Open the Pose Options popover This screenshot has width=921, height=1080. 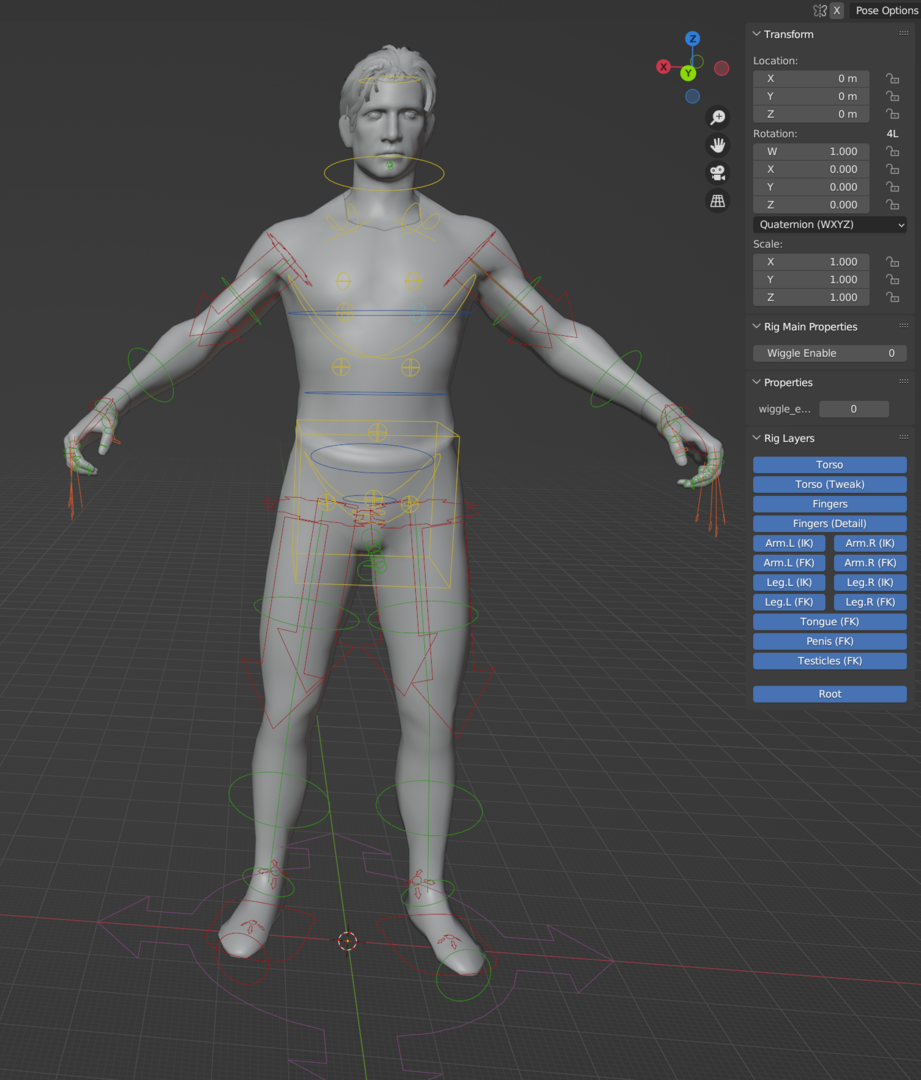(x=886, y=10)
